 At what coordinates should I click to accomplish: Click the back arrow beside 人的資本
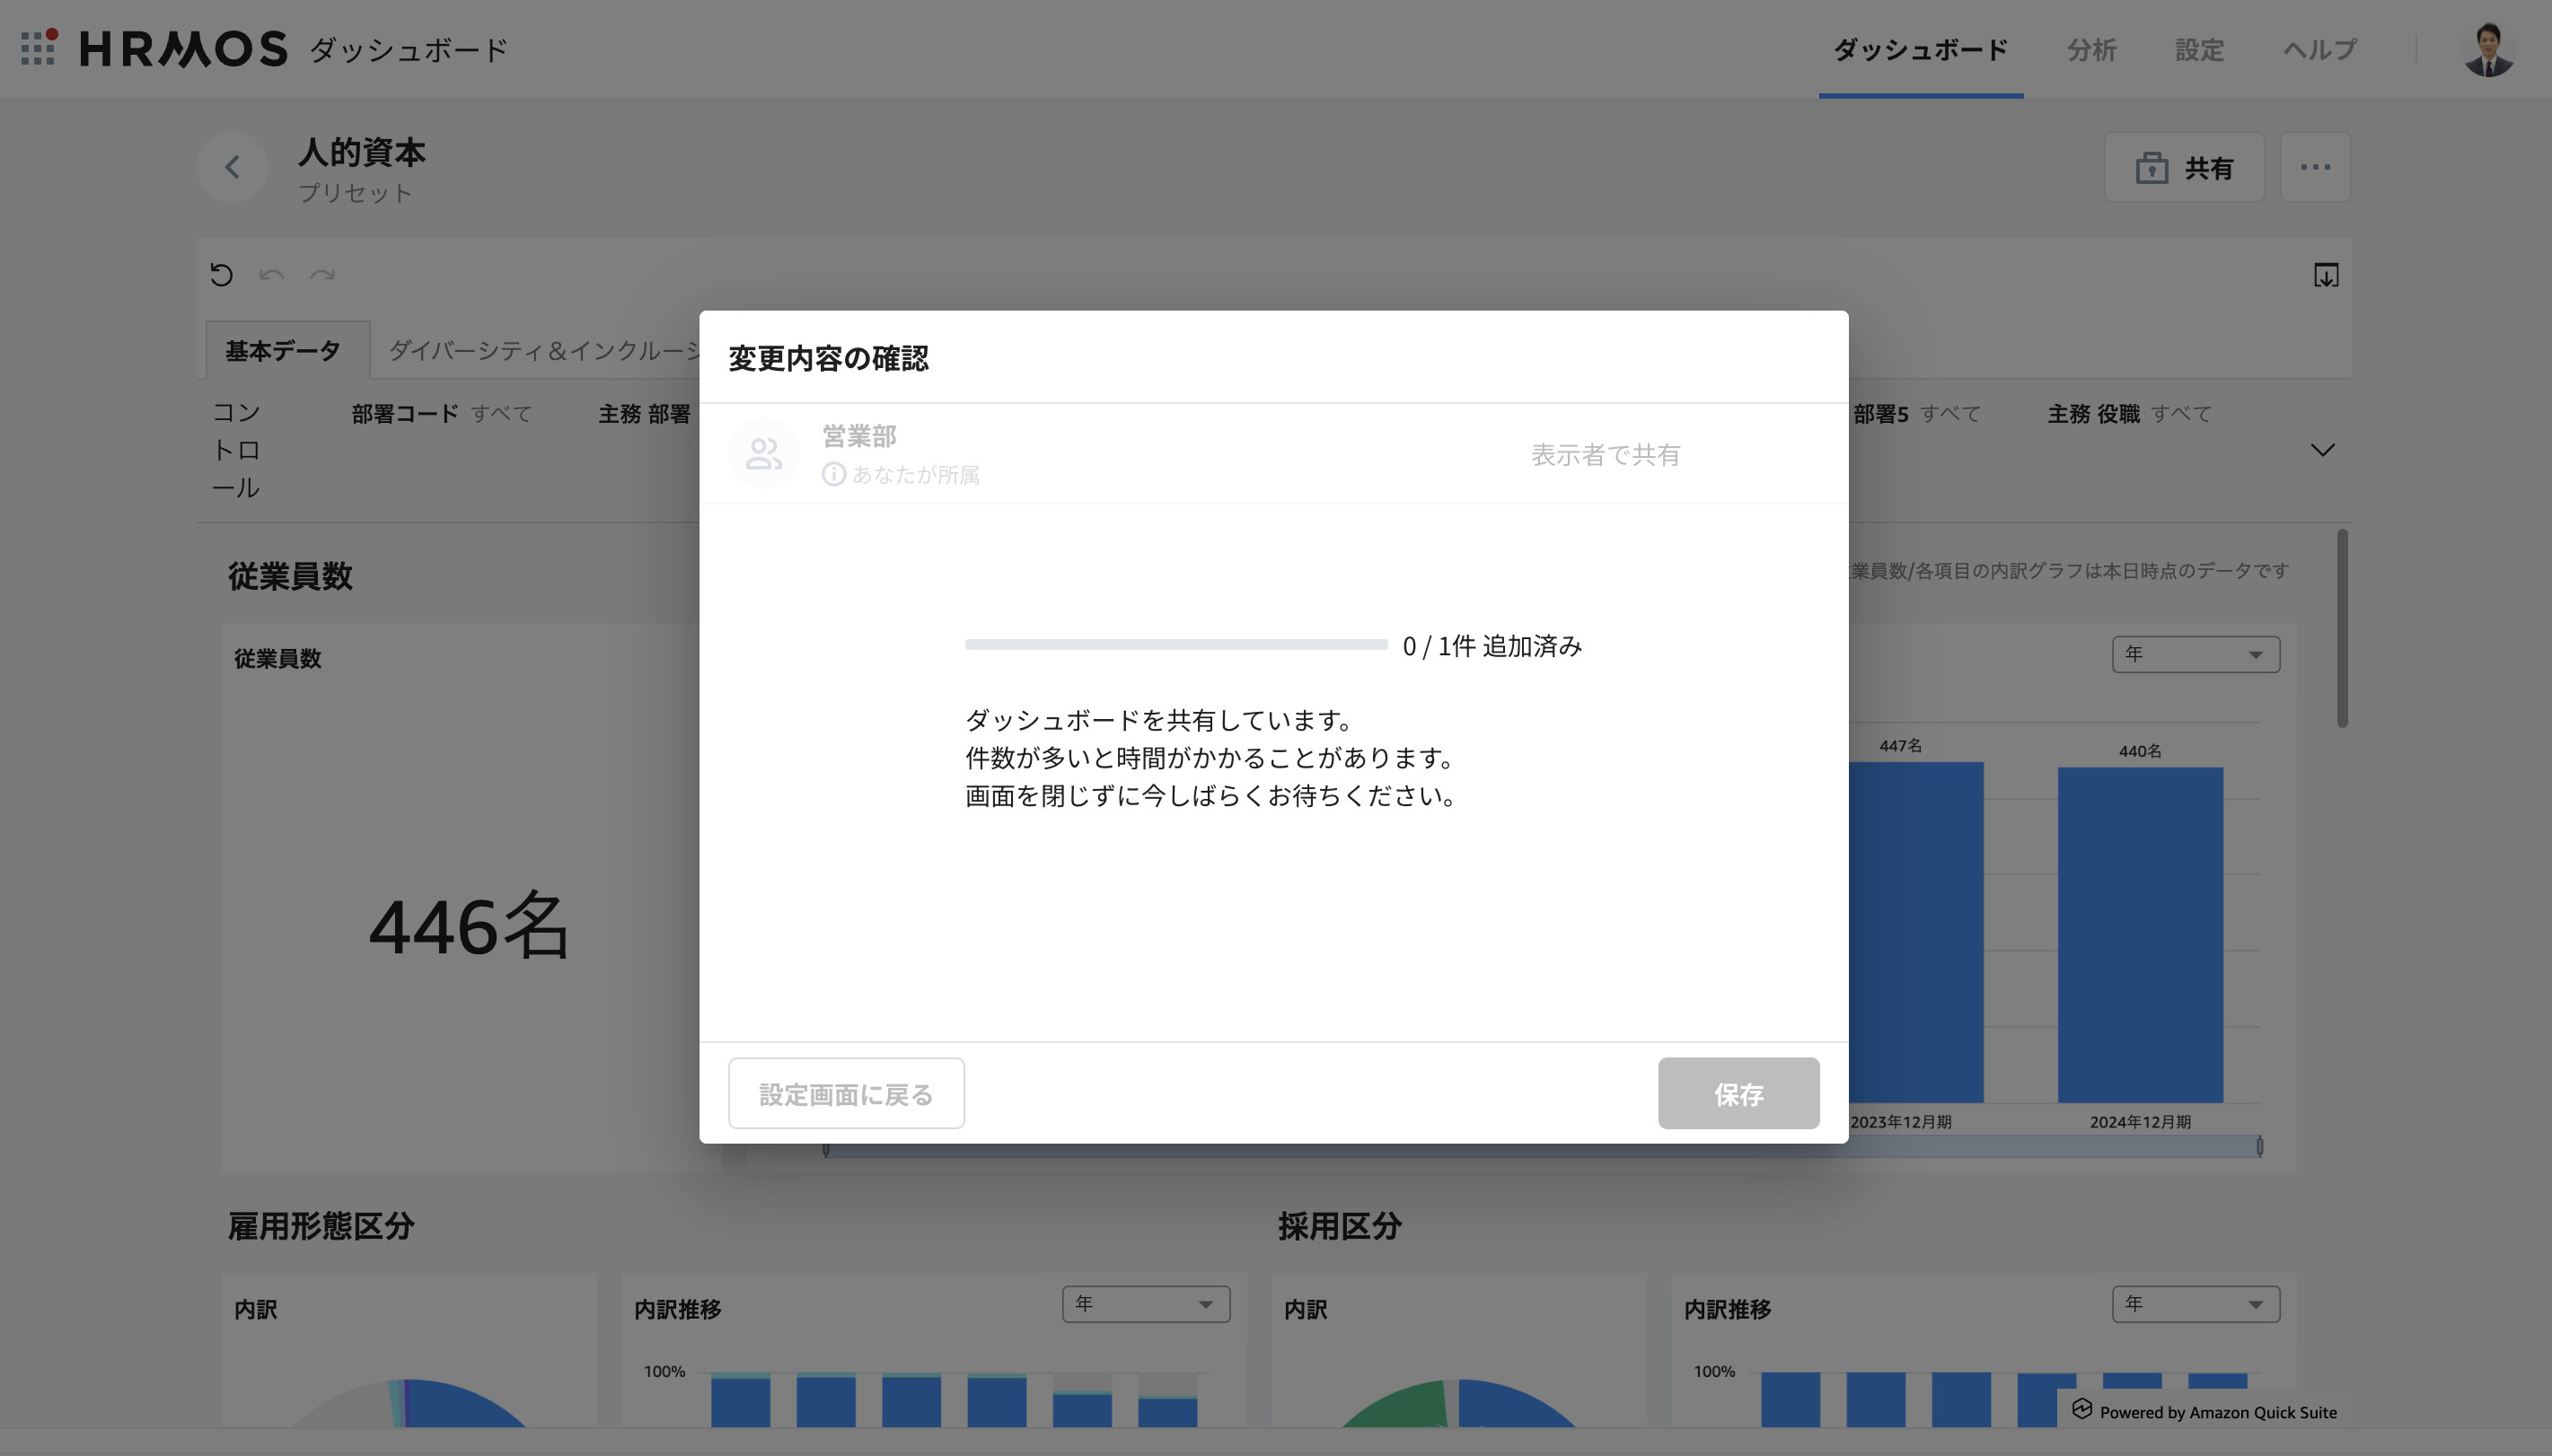[232, 167]
